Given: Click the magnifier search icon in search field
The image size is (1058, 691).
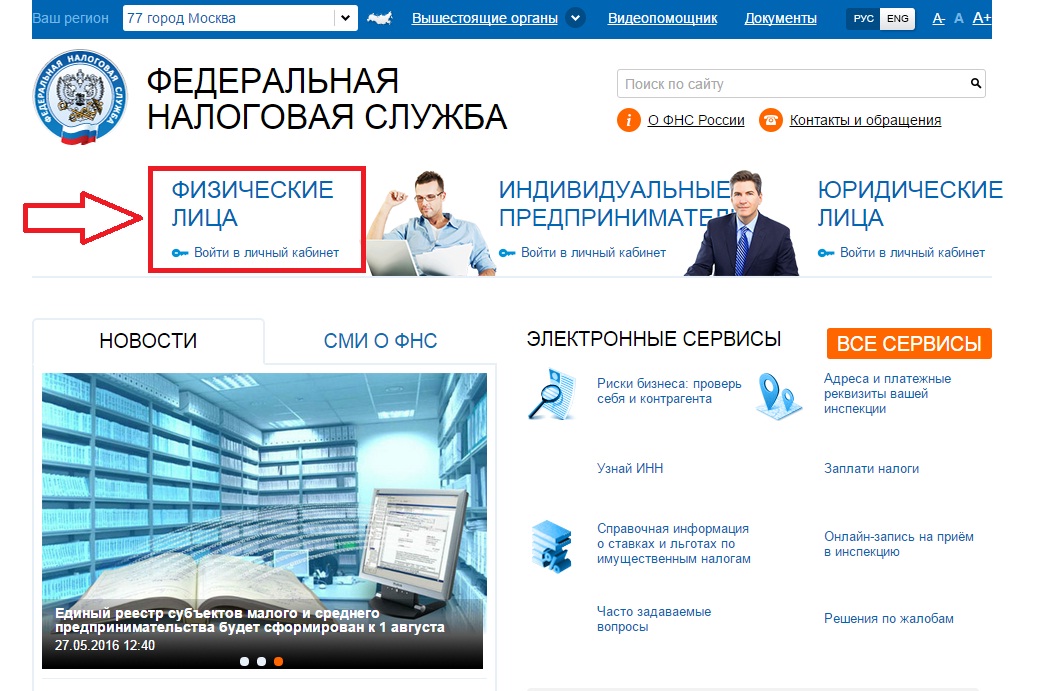Looking at the screenshot, I should pos(975,84).
